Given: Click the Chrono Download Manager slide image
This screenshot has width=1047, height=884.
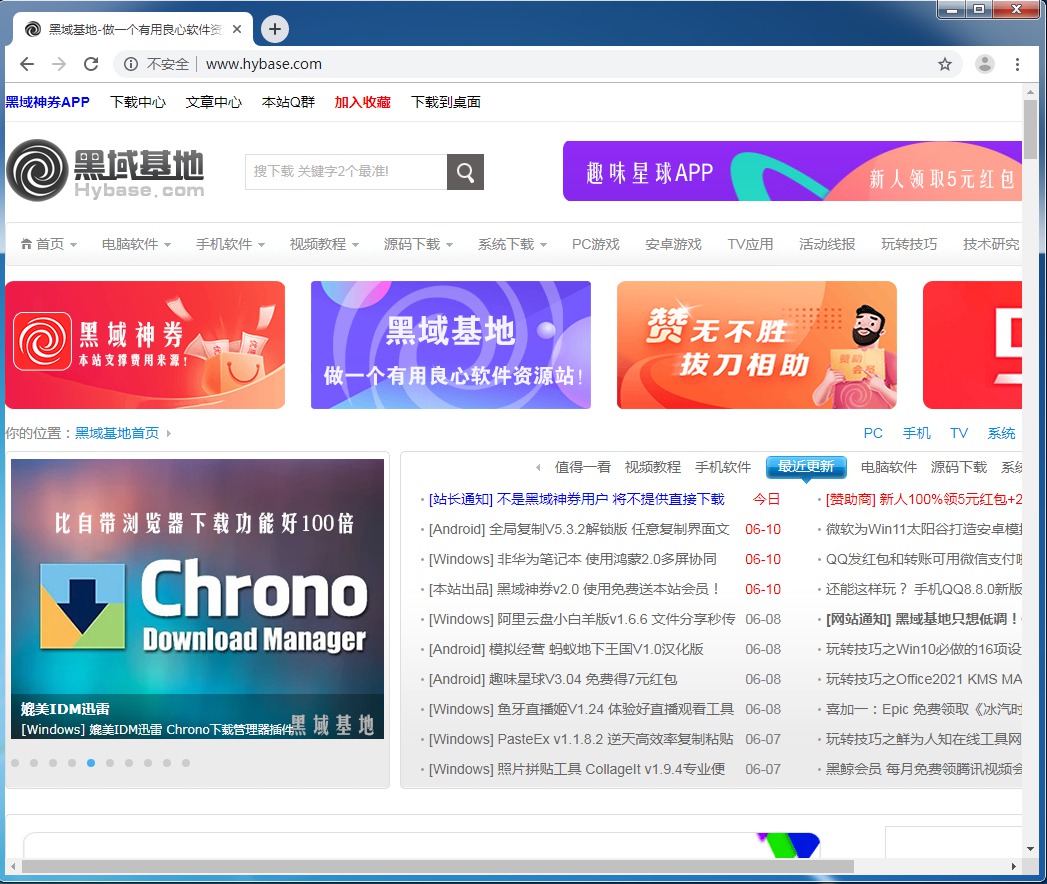Looking at the screenshot, I should 198,598.
